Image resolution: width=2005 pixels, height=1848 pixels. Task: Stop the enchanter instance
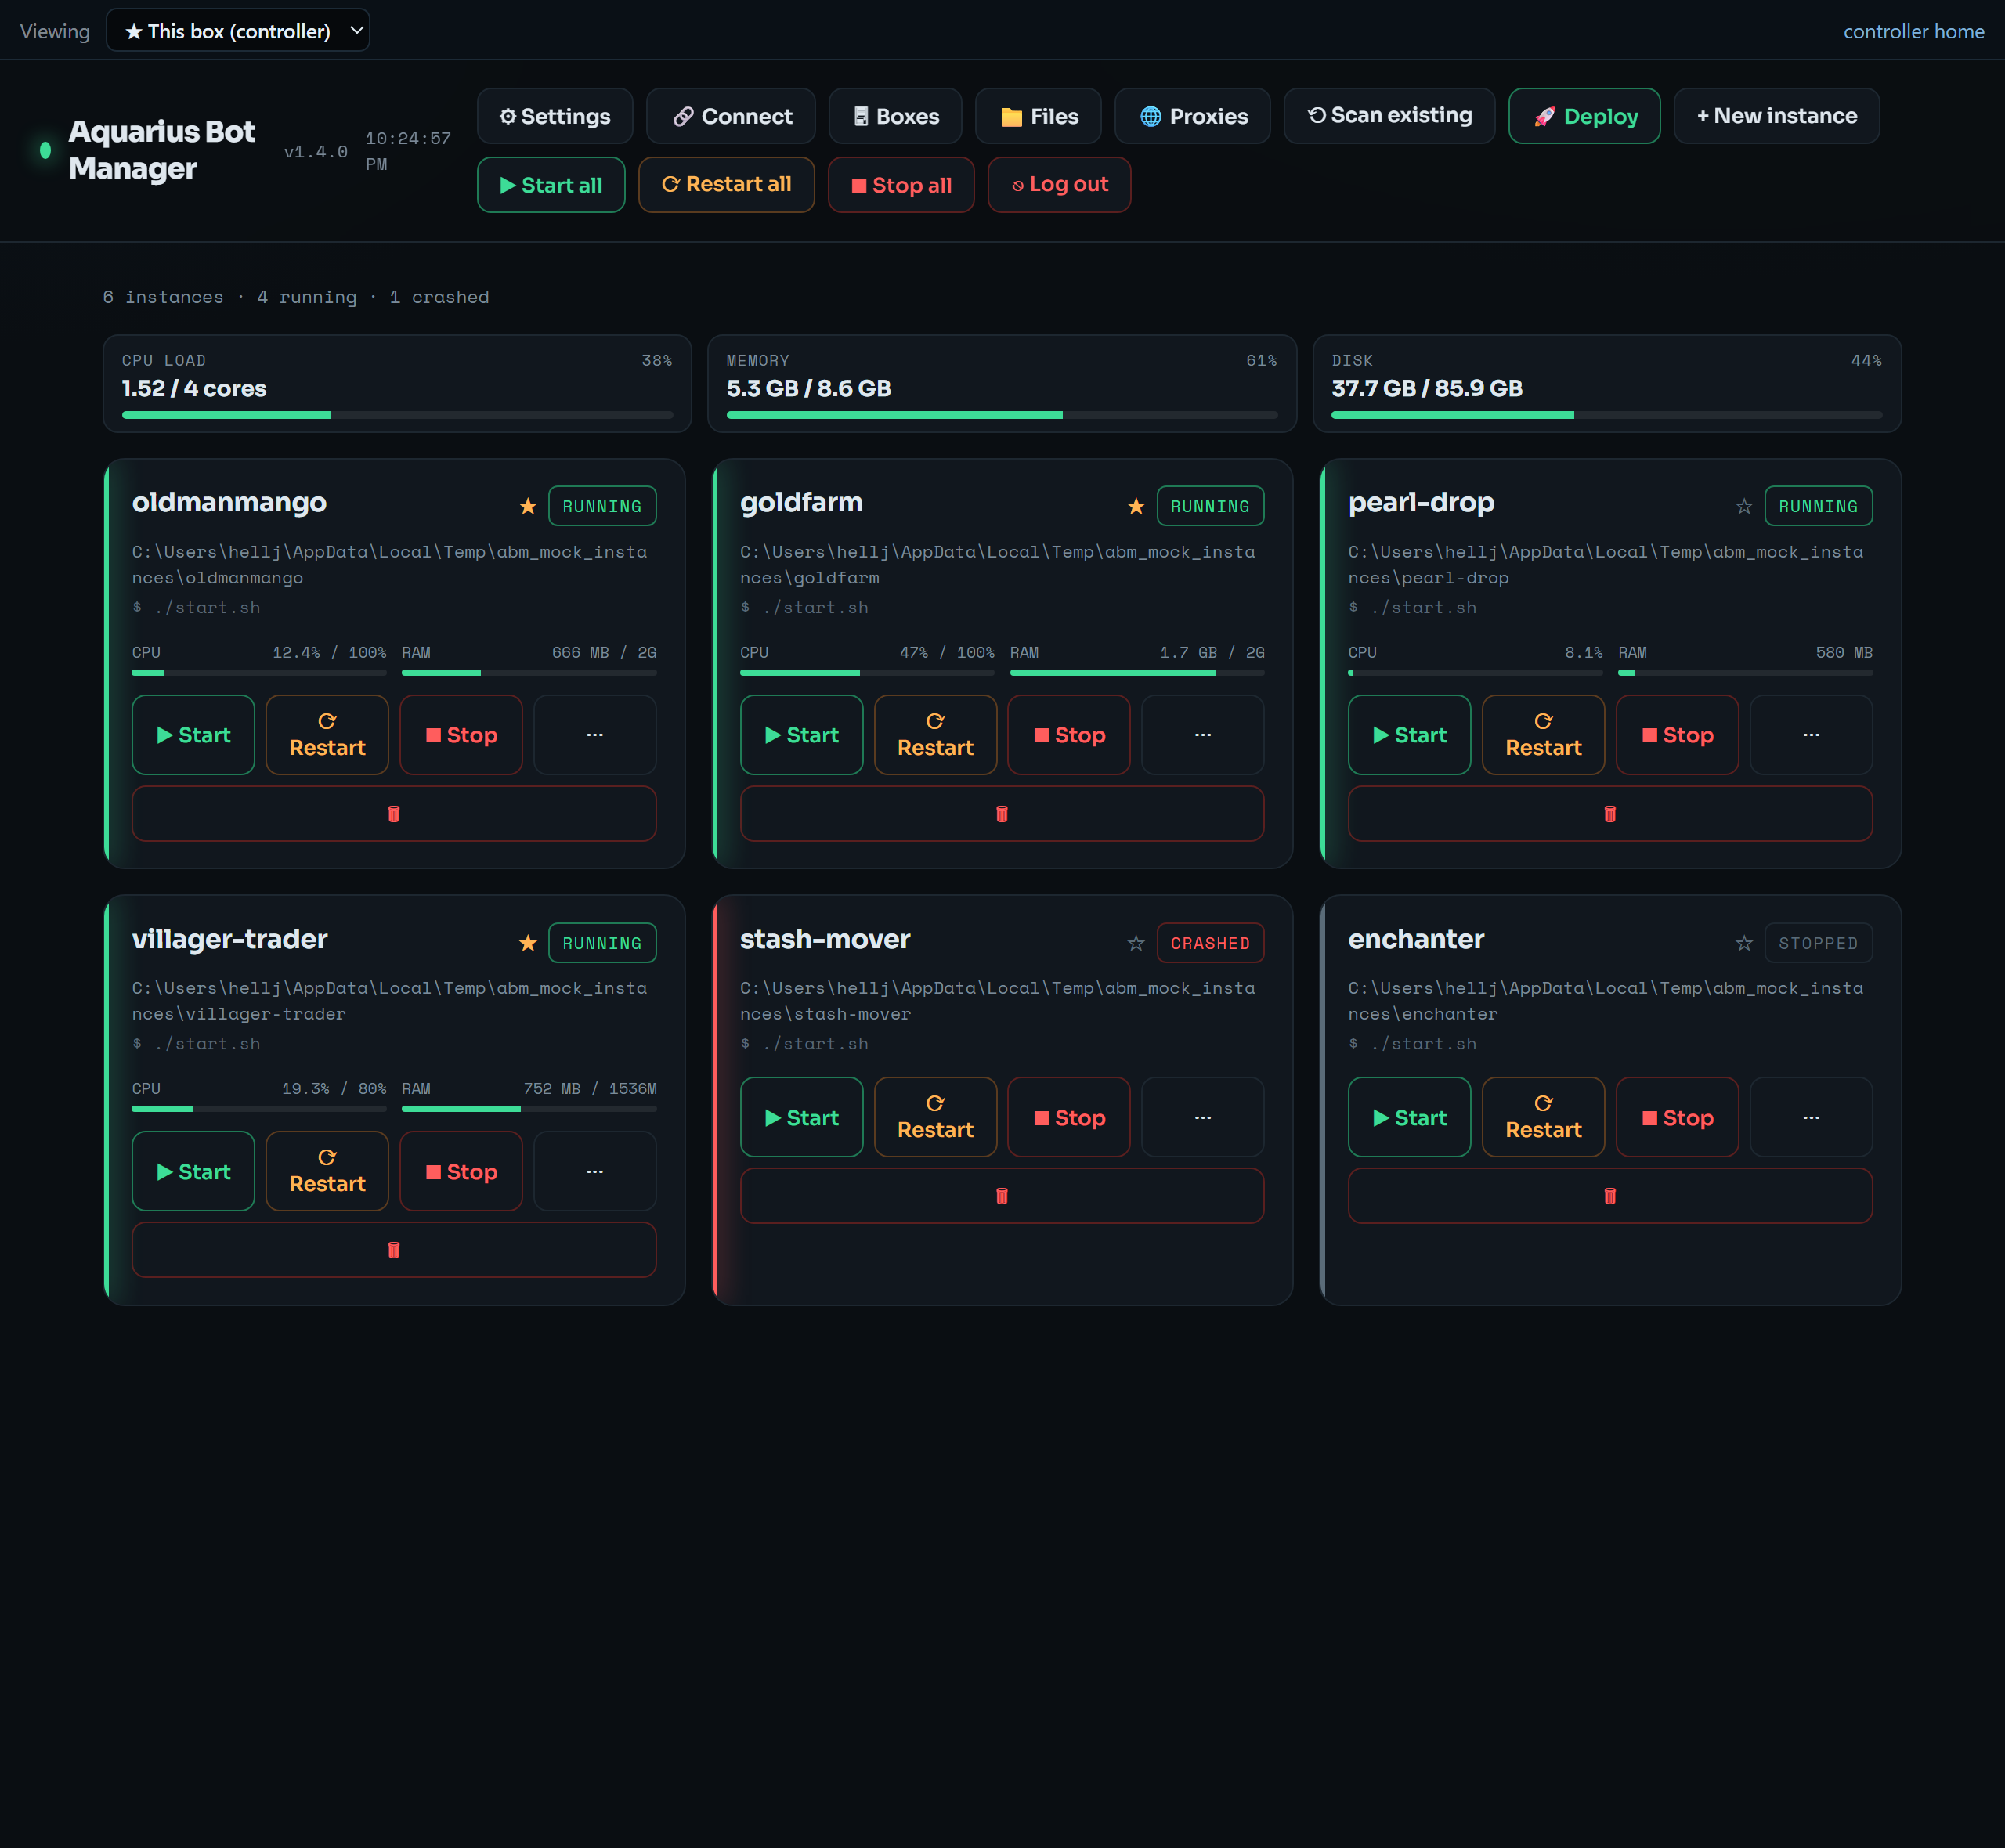[1677, 1117]
